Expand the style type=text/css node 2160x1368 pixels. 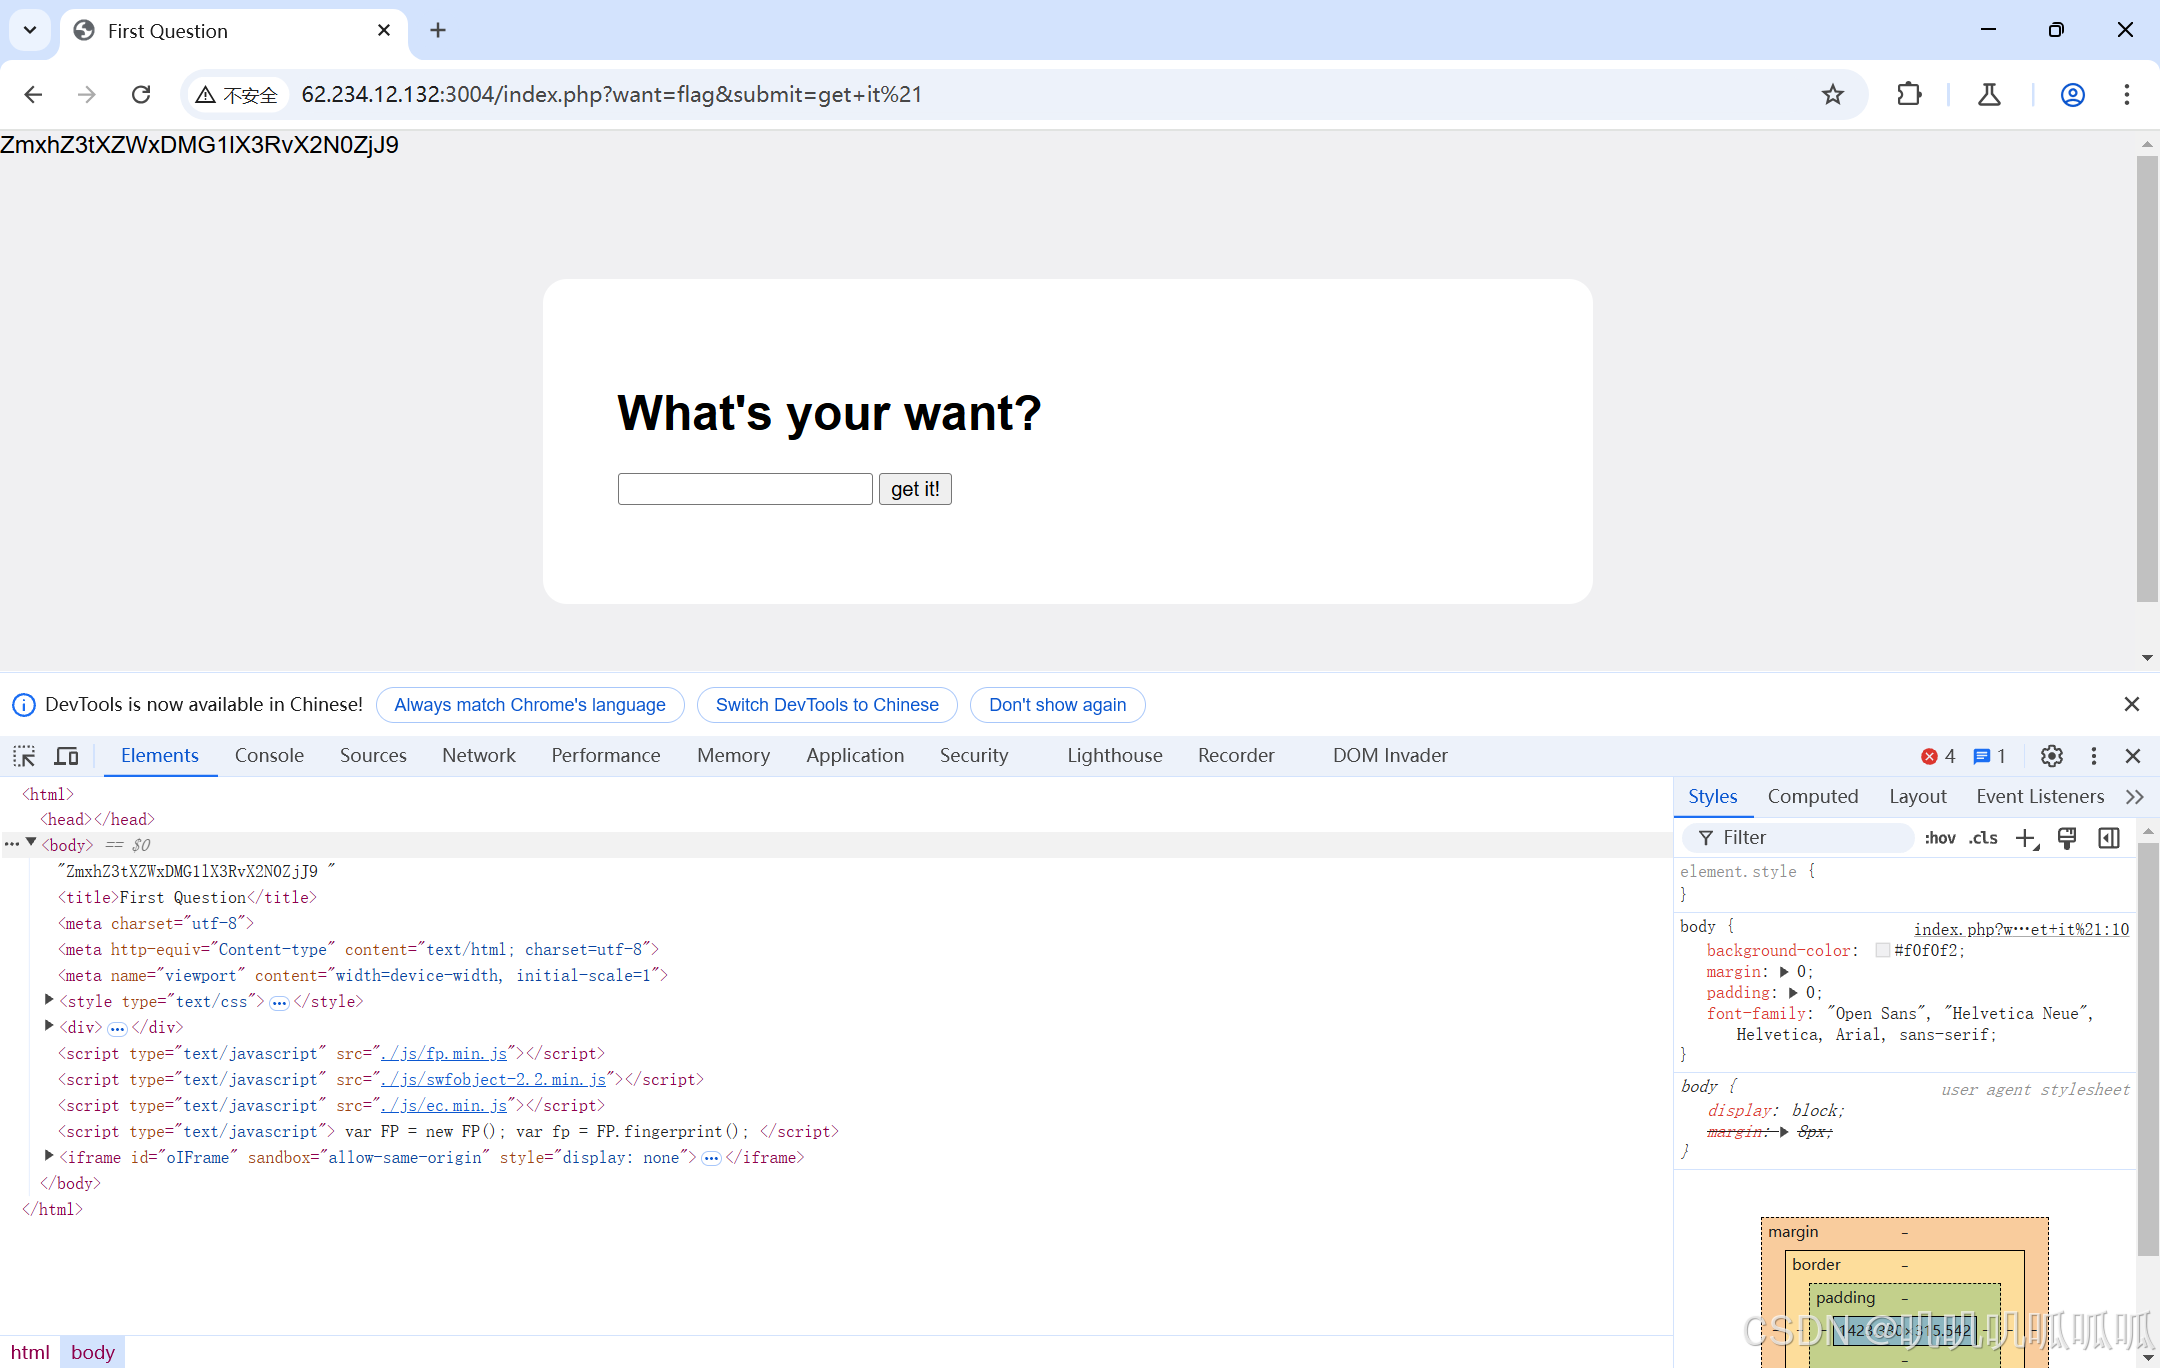pyautogui.click(x=49, y=1000)
